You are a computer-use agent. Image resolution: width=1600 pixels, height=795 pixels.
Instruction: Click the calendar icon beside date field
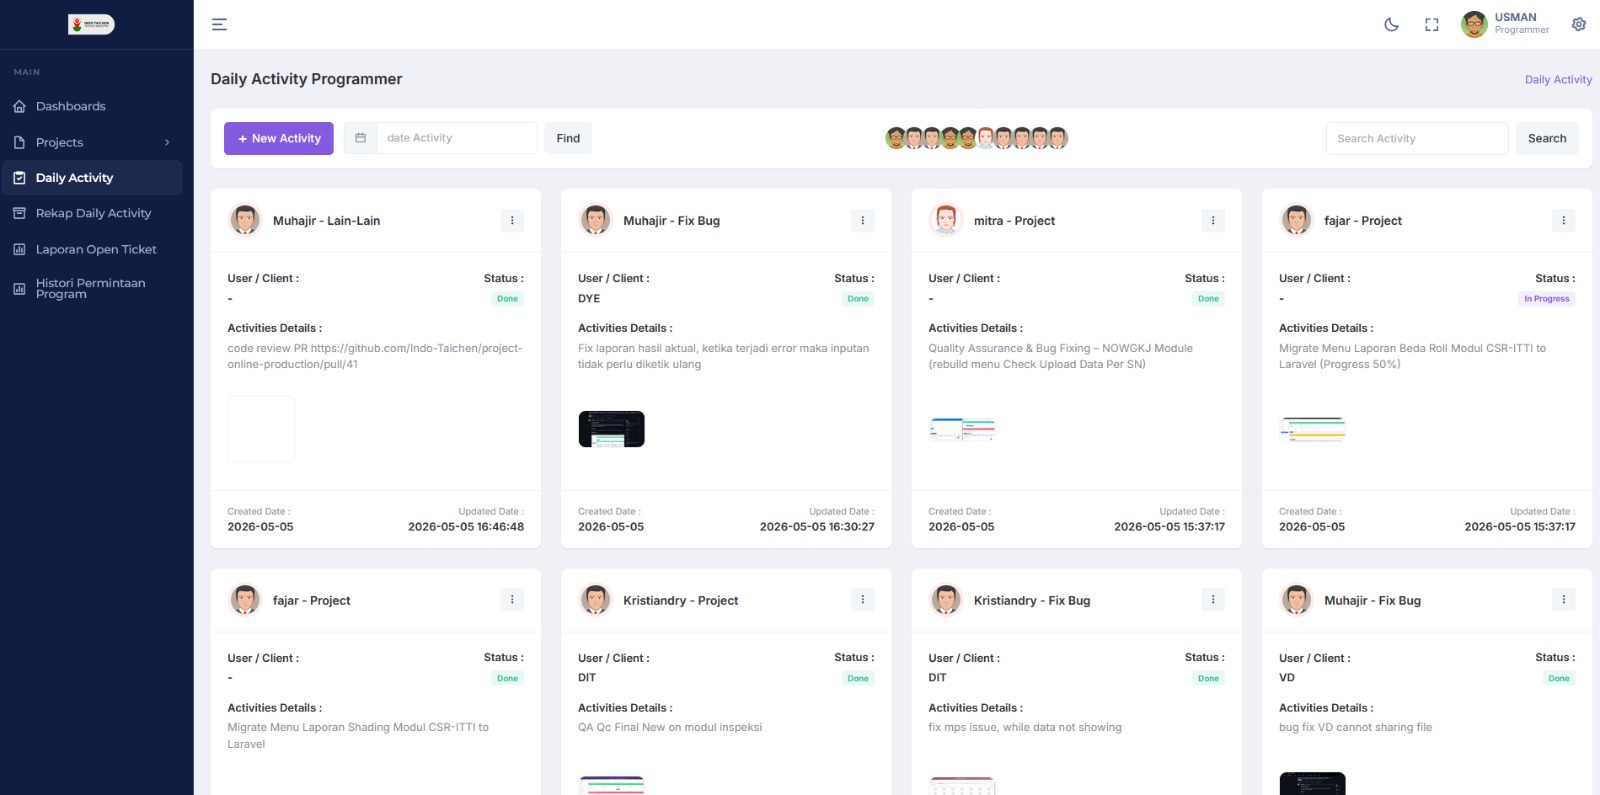point(361,138)
